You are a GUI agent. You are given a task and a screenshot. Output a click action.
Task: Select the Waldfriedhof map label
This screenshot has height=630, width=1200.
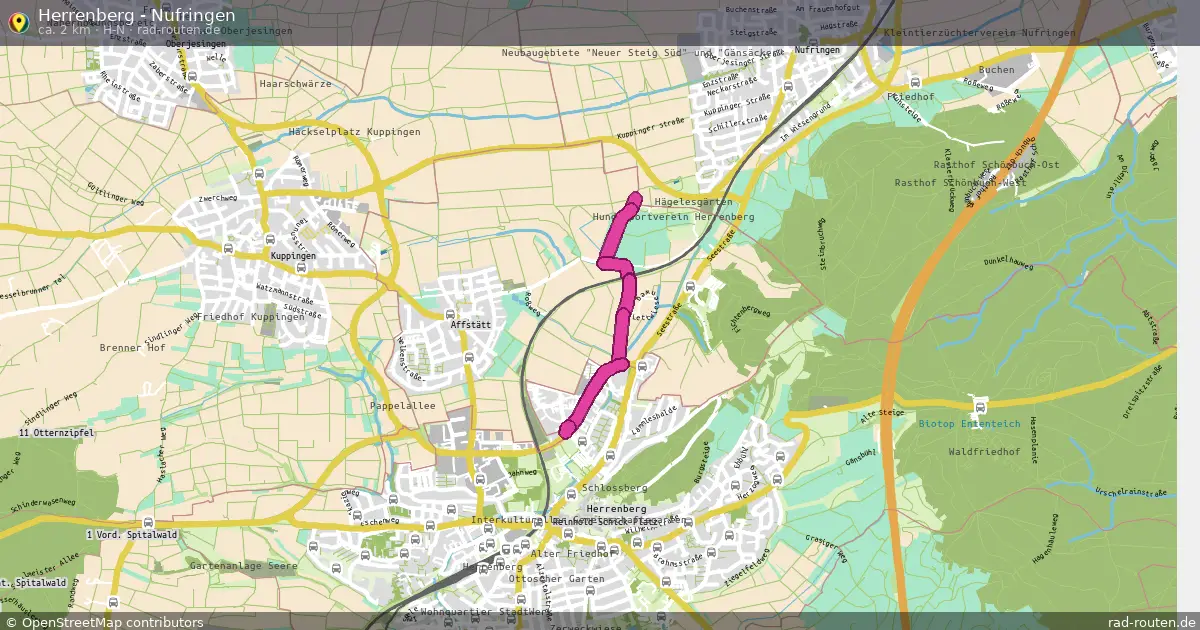click(x=984, y=451)
